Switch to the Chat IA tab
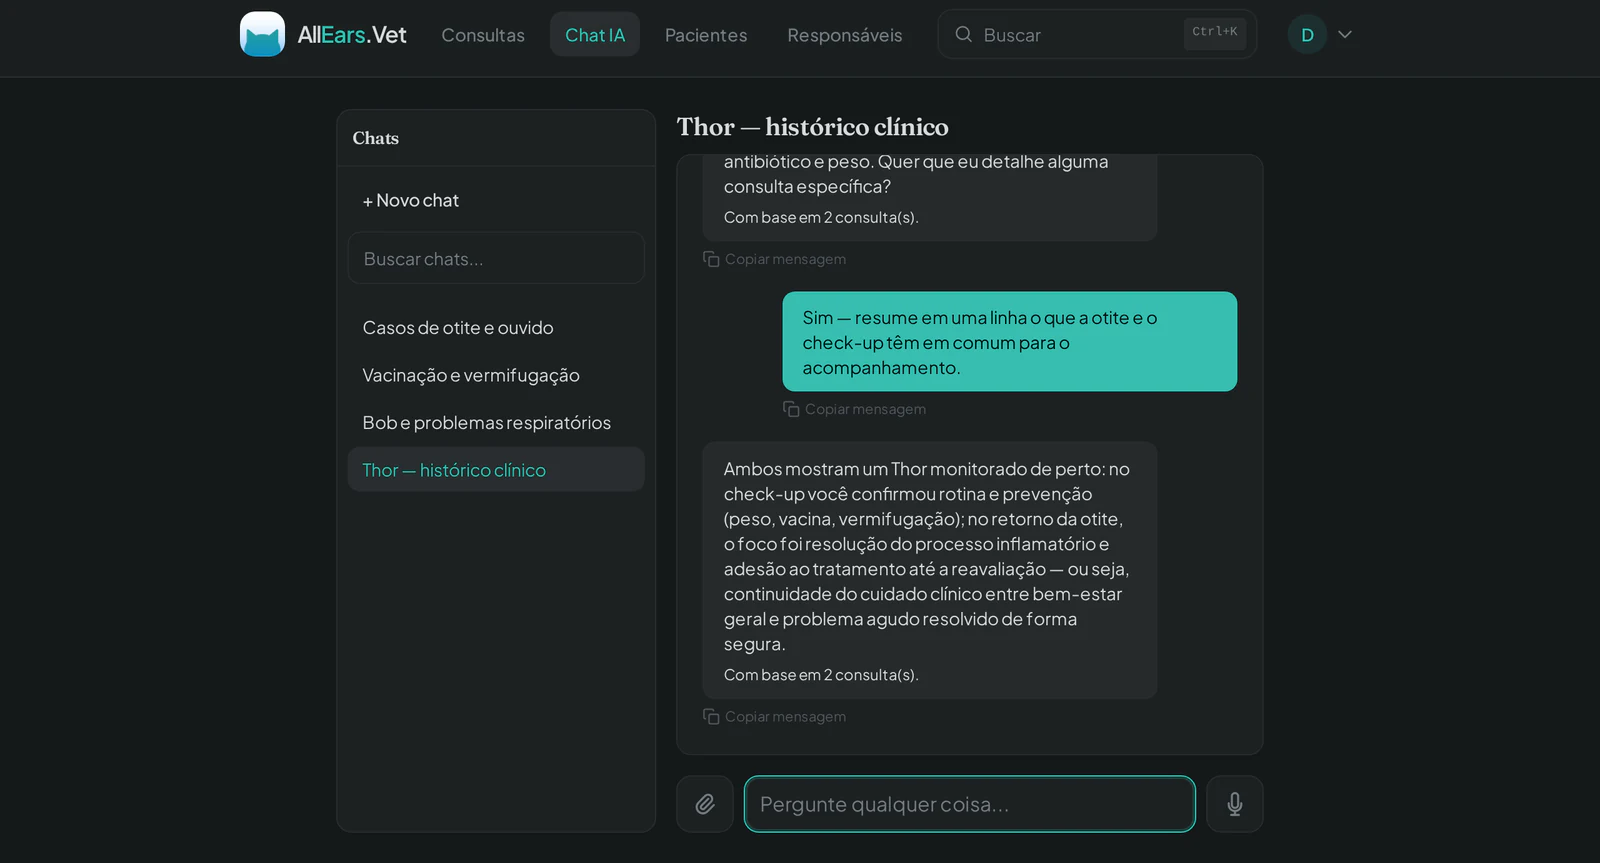The width and height of the screenshot is (1600, 863). [x=595, y=35]
